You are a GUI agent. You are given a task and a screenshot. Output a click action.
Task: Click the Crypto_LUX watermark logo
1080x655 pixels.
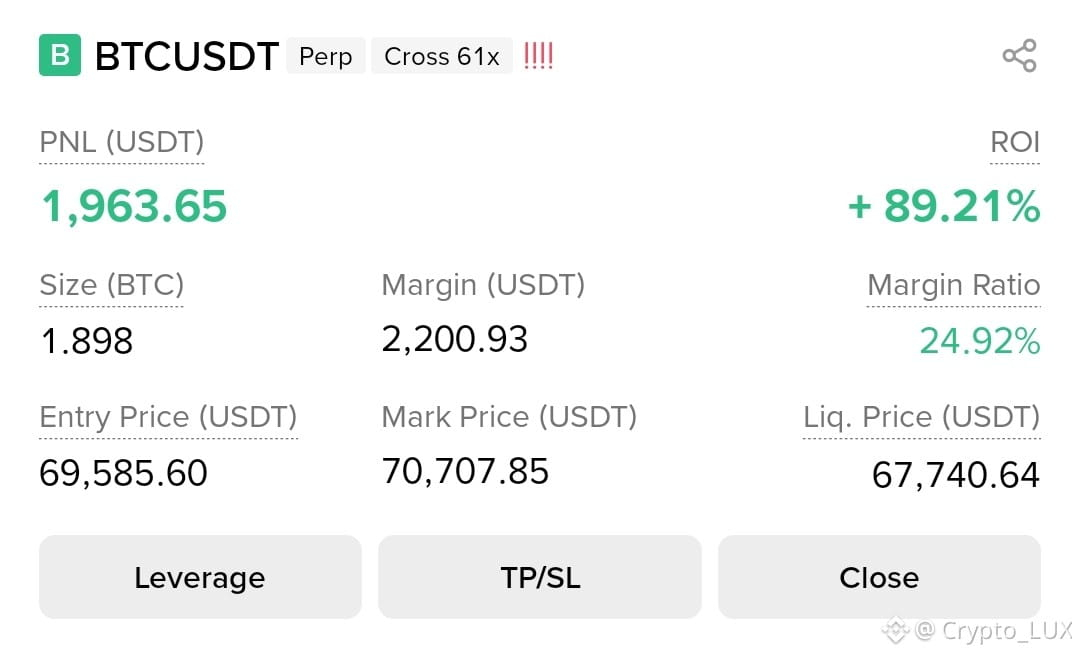977,630
